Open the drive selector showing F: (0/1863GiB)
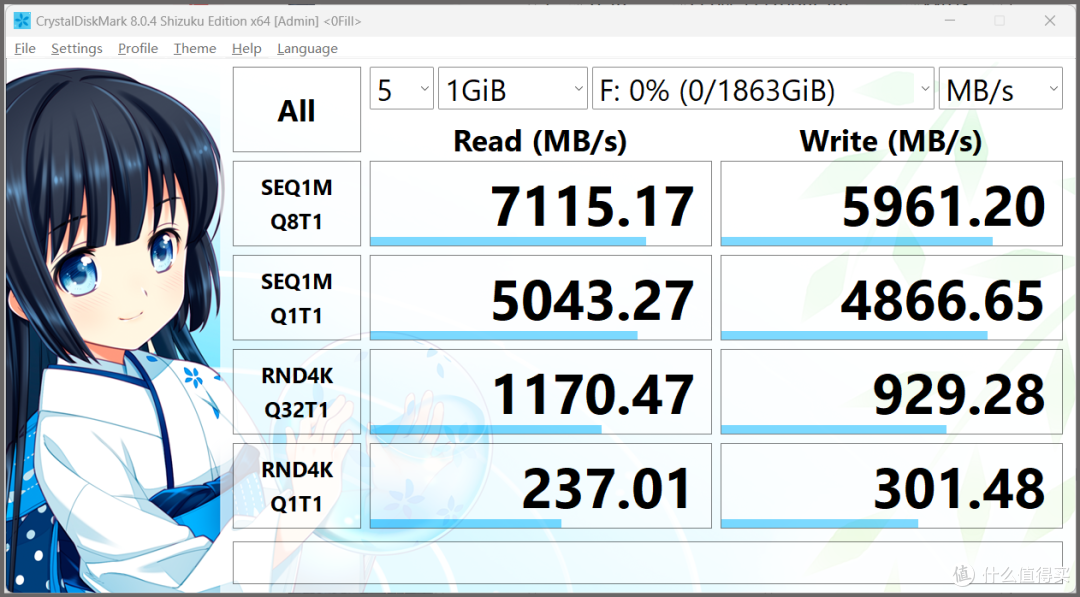Screen dimensions: 1080x597 [763, 88]
